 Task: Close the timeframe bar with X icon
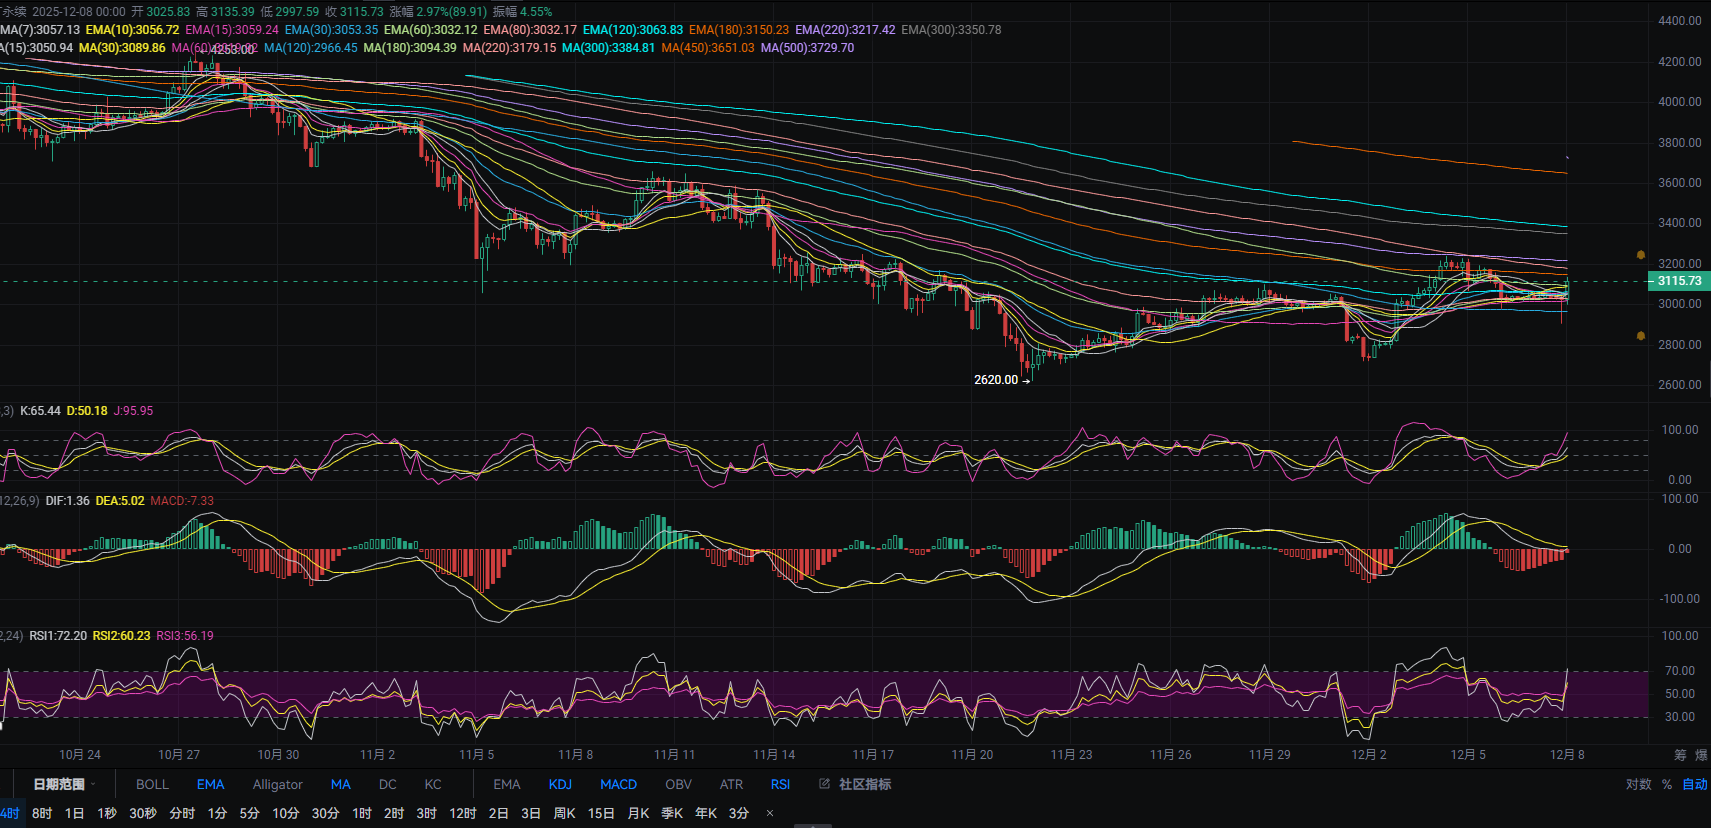769,813
